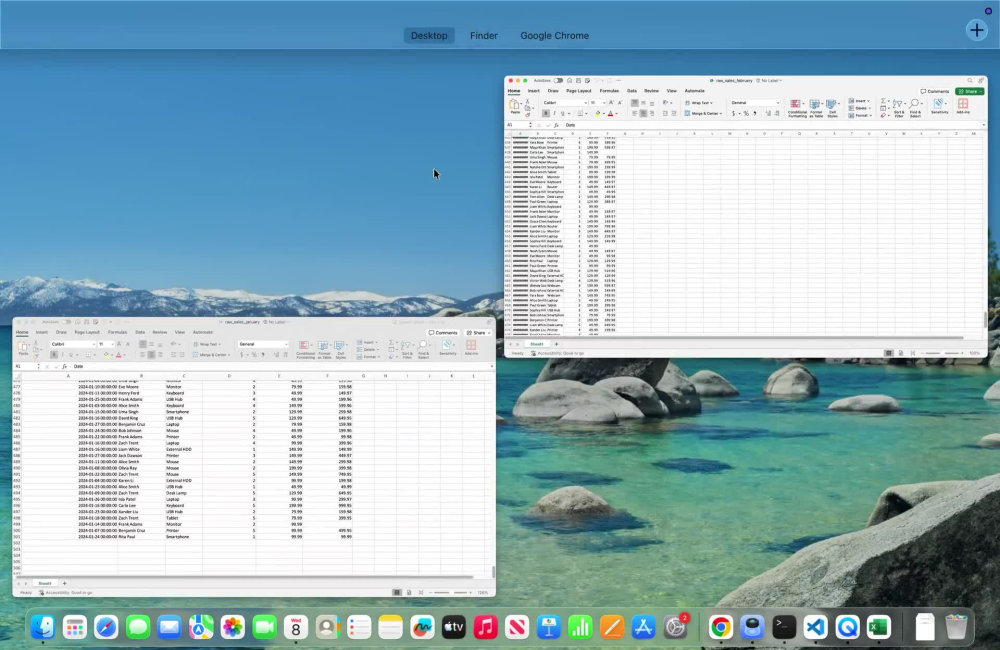This screenshot has height=650, width=1000.
Task: Open Conditional Formatting in raw_sales_january window
Action: coord(305,350)
